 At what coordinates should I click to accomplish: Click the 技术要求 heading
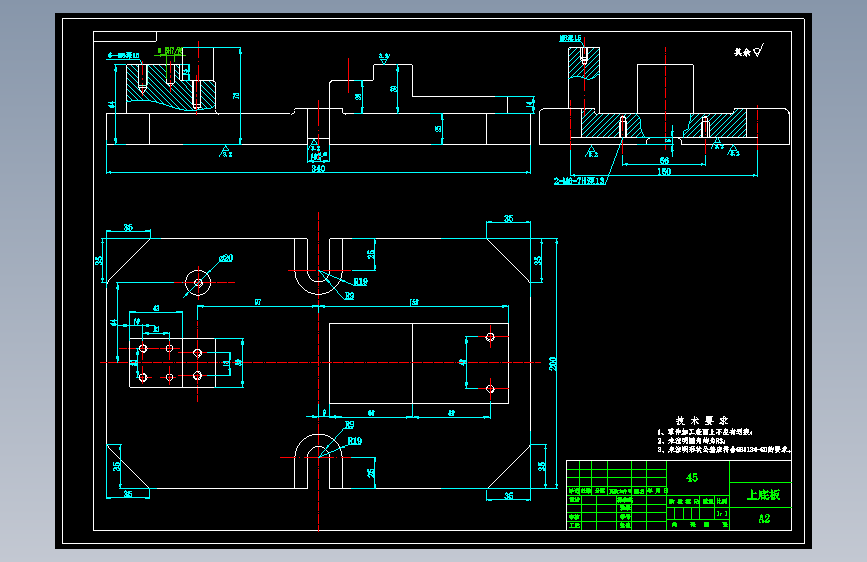pyautogui.click(x=702, y=420)
